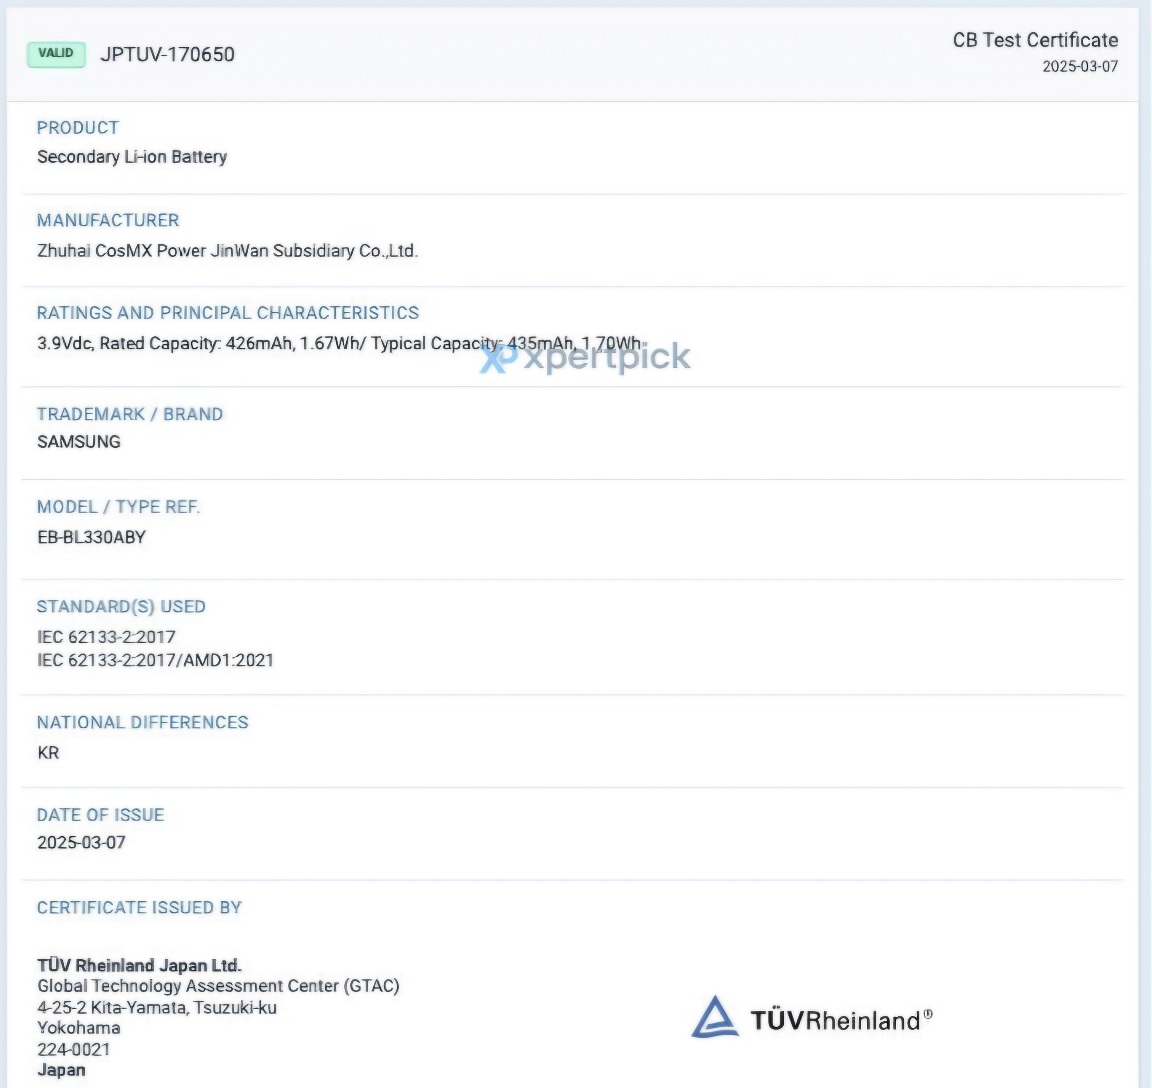Click TÜV Rheinland Japan Ltd. issuer name
Viewport: 1152px width, 1088px height.
(139, 965)
